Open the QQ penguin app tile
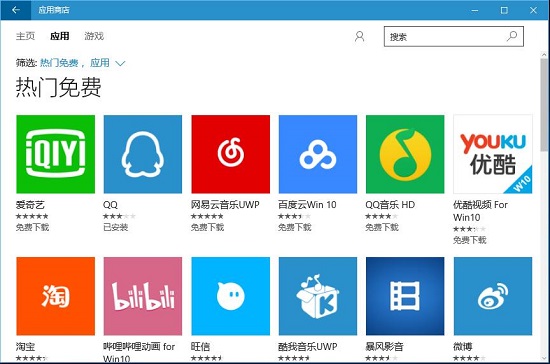 pos(143,154)
